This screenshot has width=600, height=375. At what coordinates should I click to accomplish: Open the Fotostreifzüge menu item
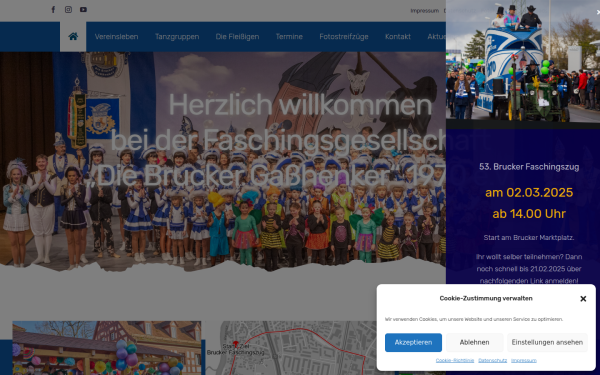[x=344, y=37]
